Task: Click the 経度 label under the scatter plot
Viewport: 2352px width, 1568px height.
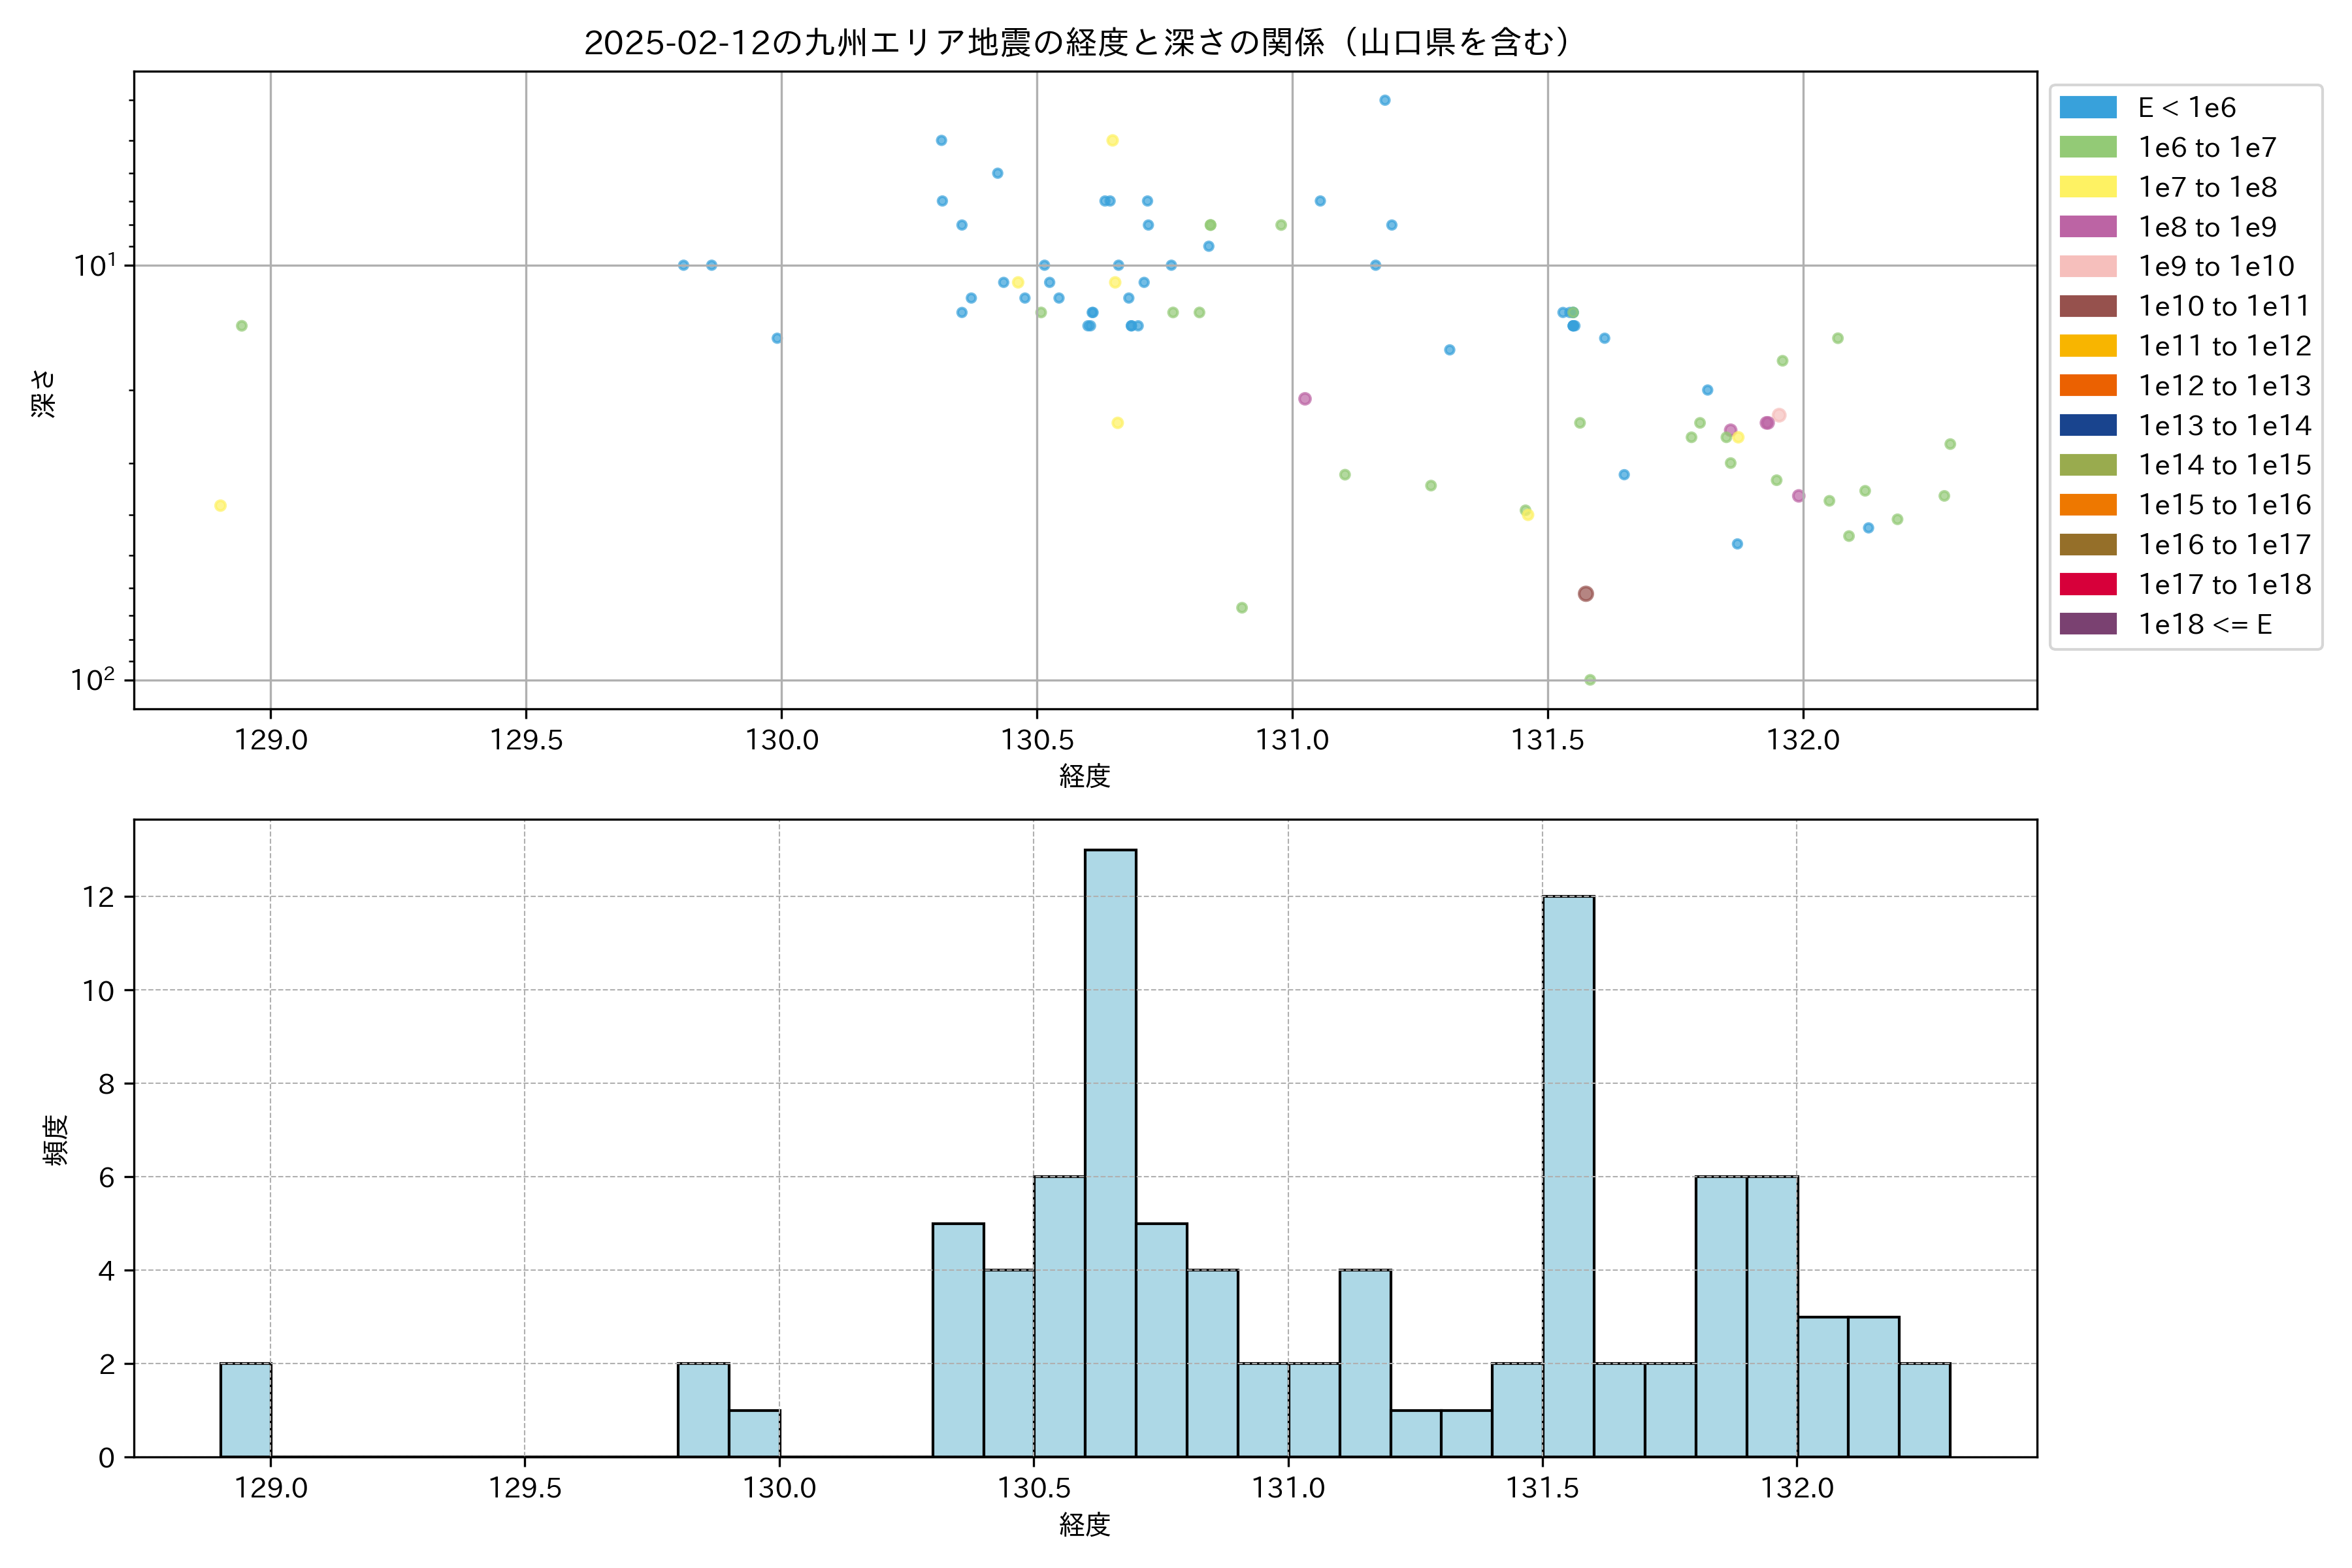Action: coord(1085,776)
